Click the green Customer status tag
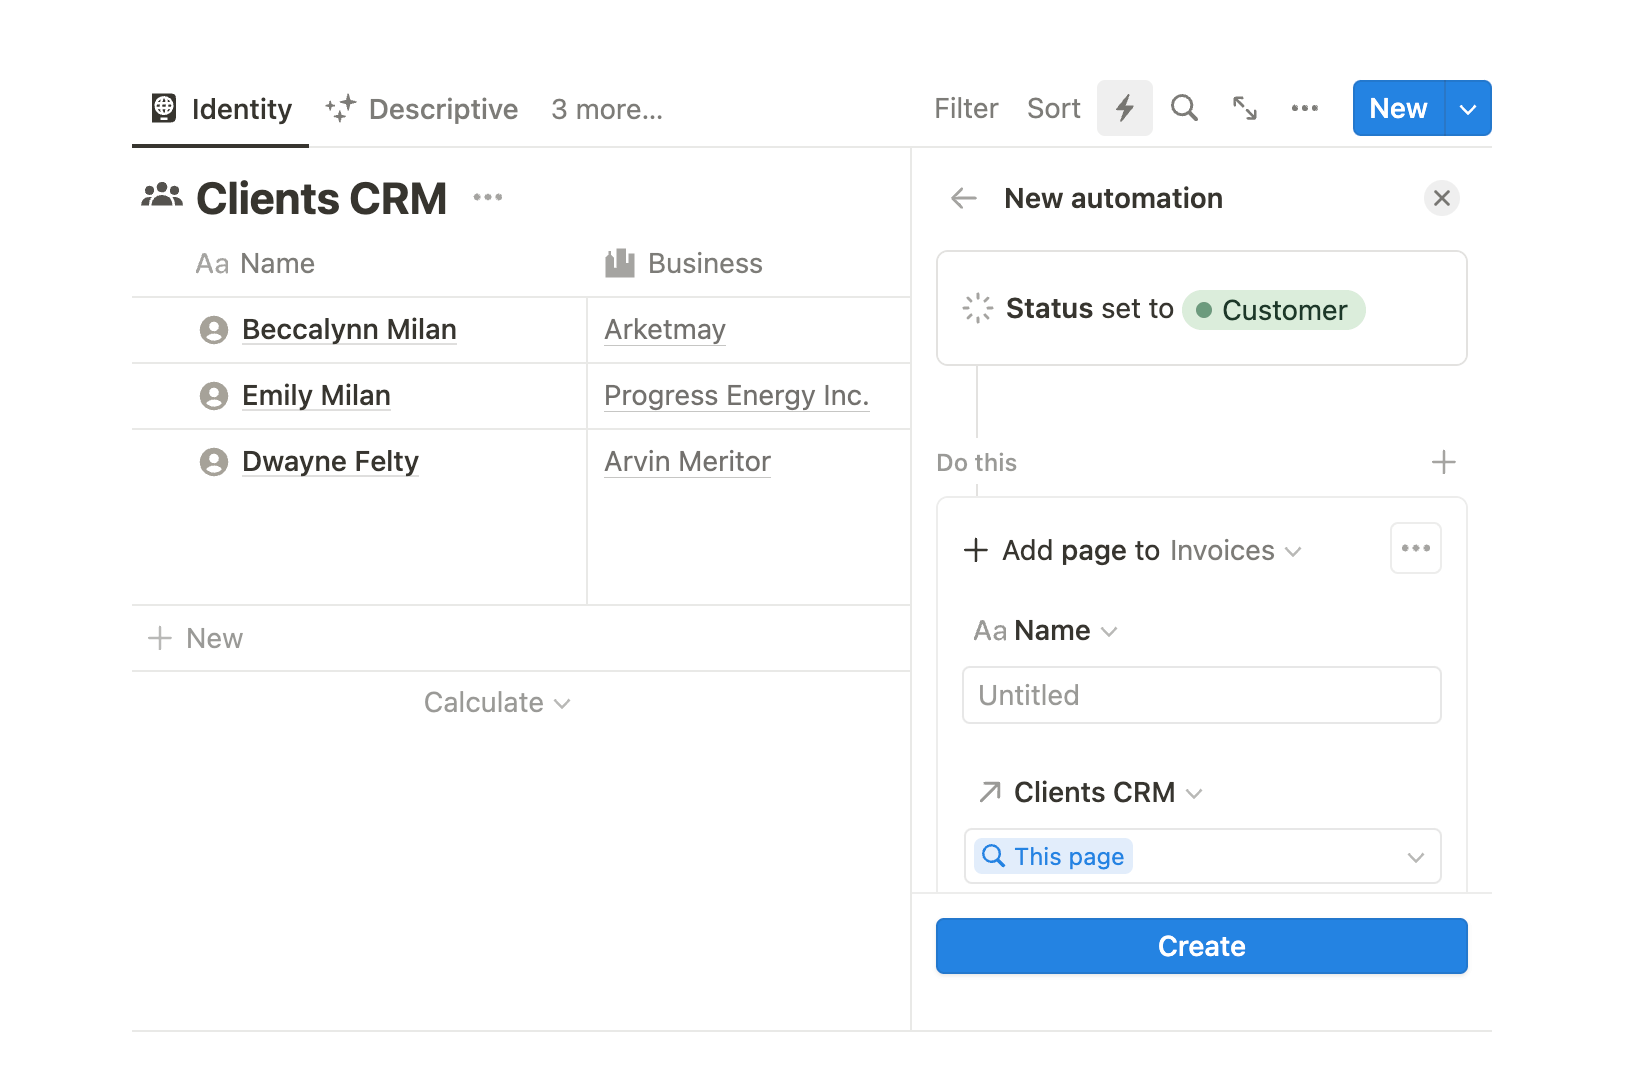Image resolution: width=1634 pixels, height=1076 pixels. 1272,310
